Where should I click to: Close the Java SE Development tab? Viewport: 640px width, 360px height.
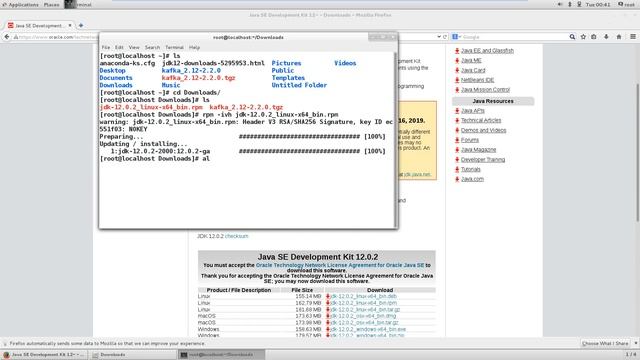pyautogui.click(x=70, y=25)
